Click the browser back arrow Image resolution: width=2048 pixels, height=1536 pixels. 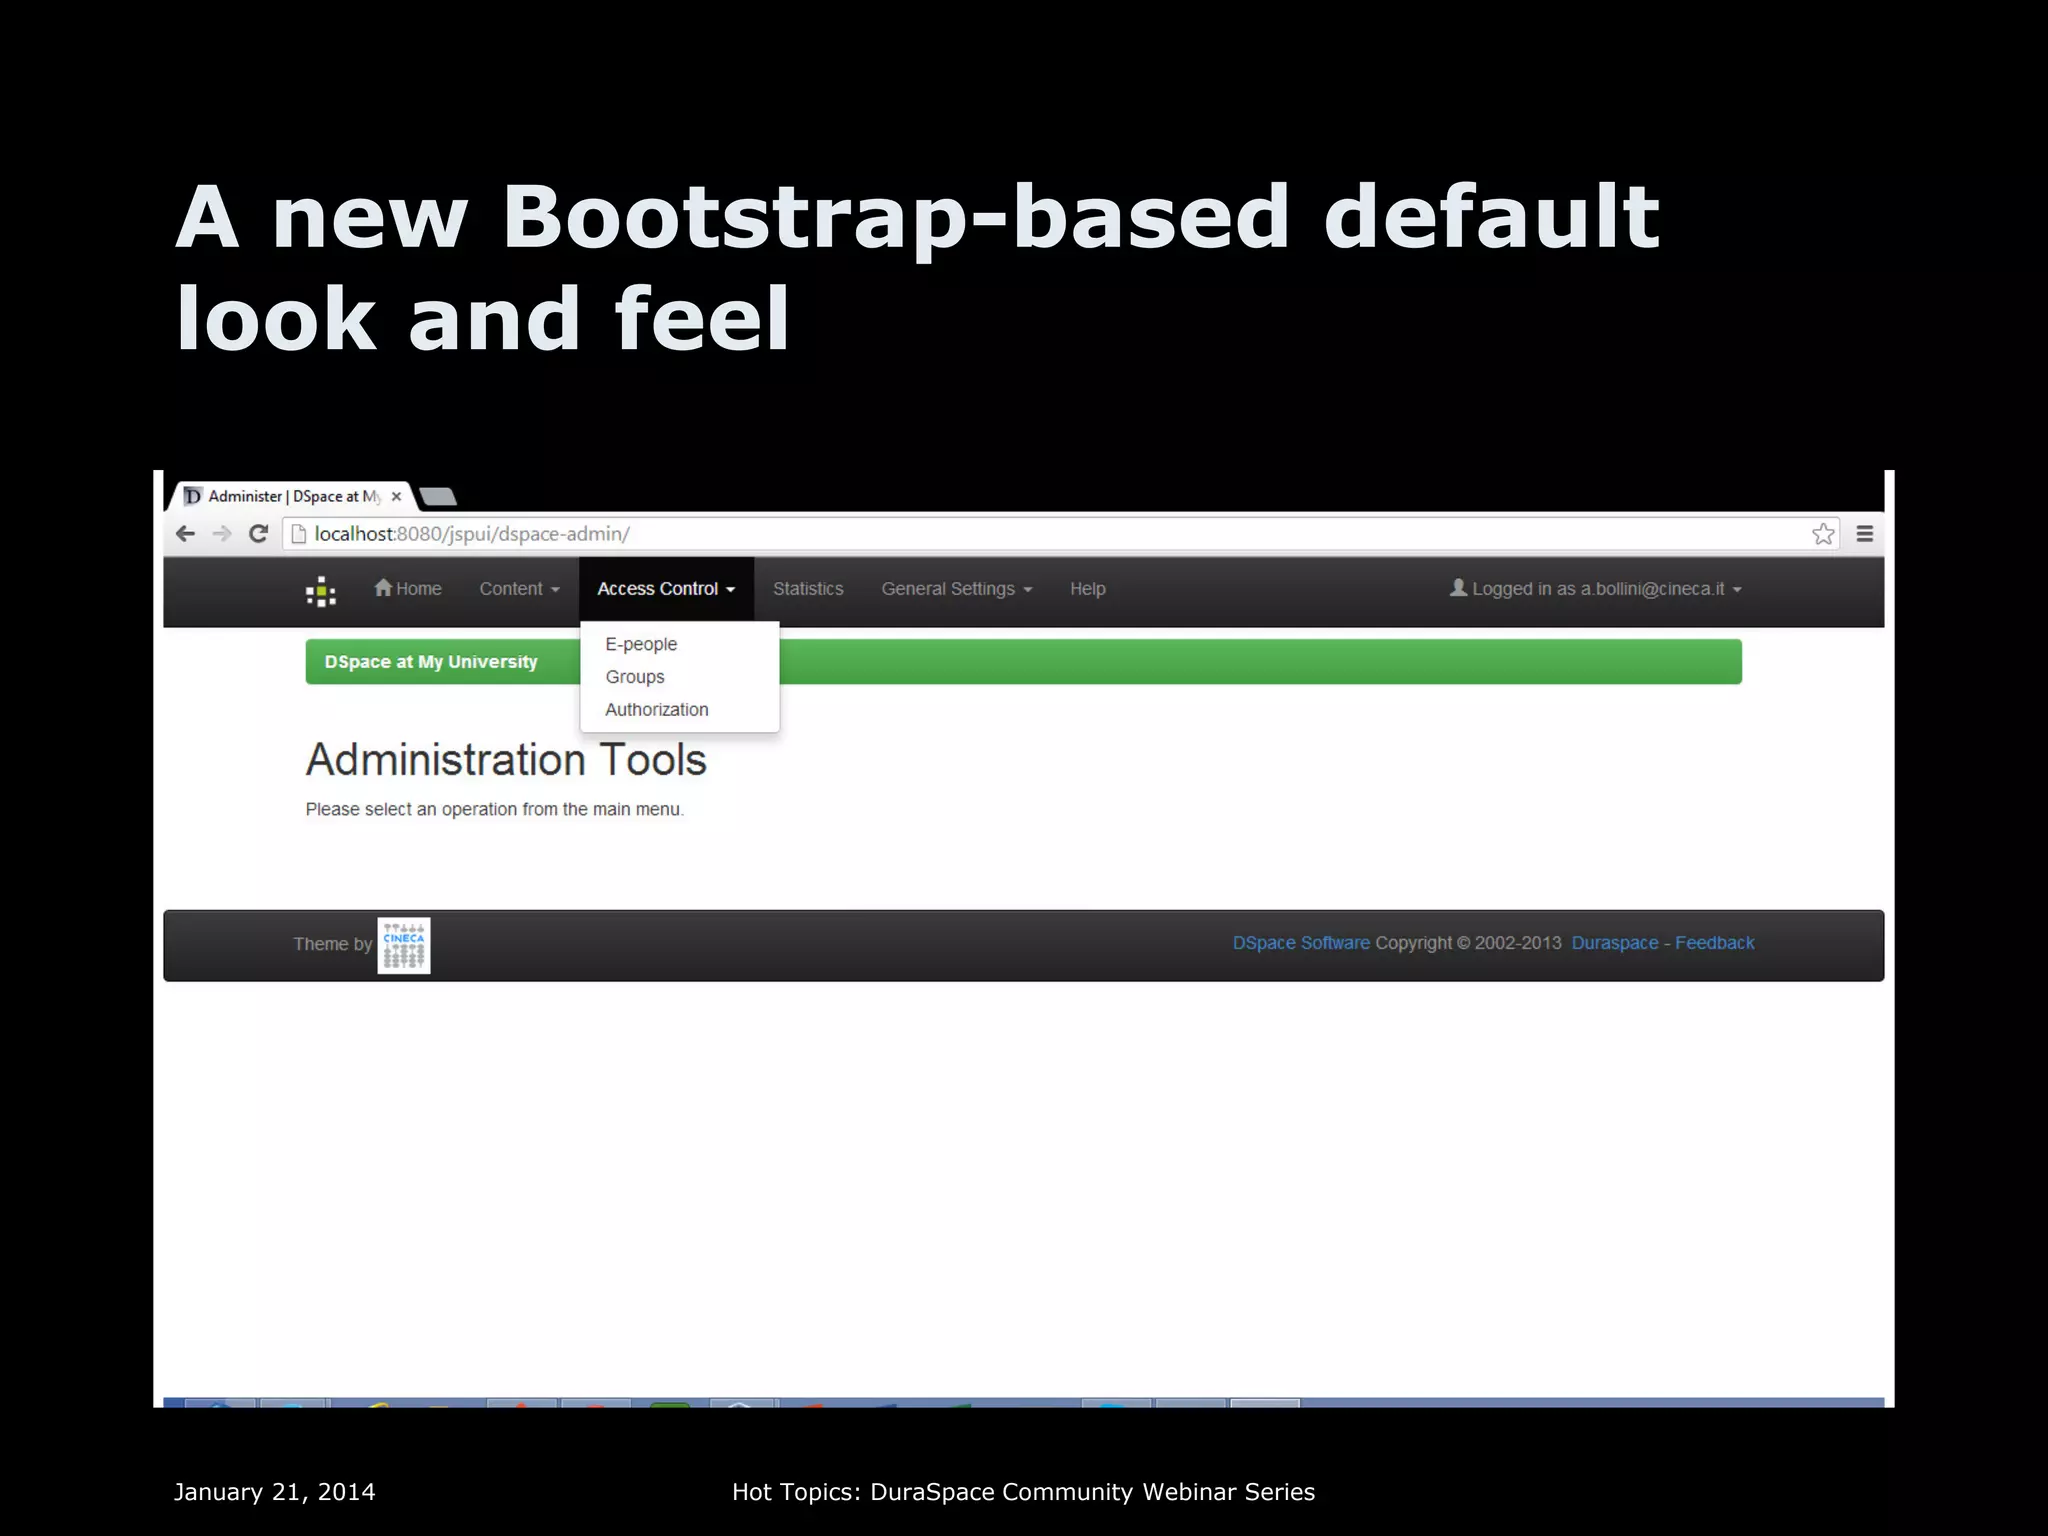[185, 534]
